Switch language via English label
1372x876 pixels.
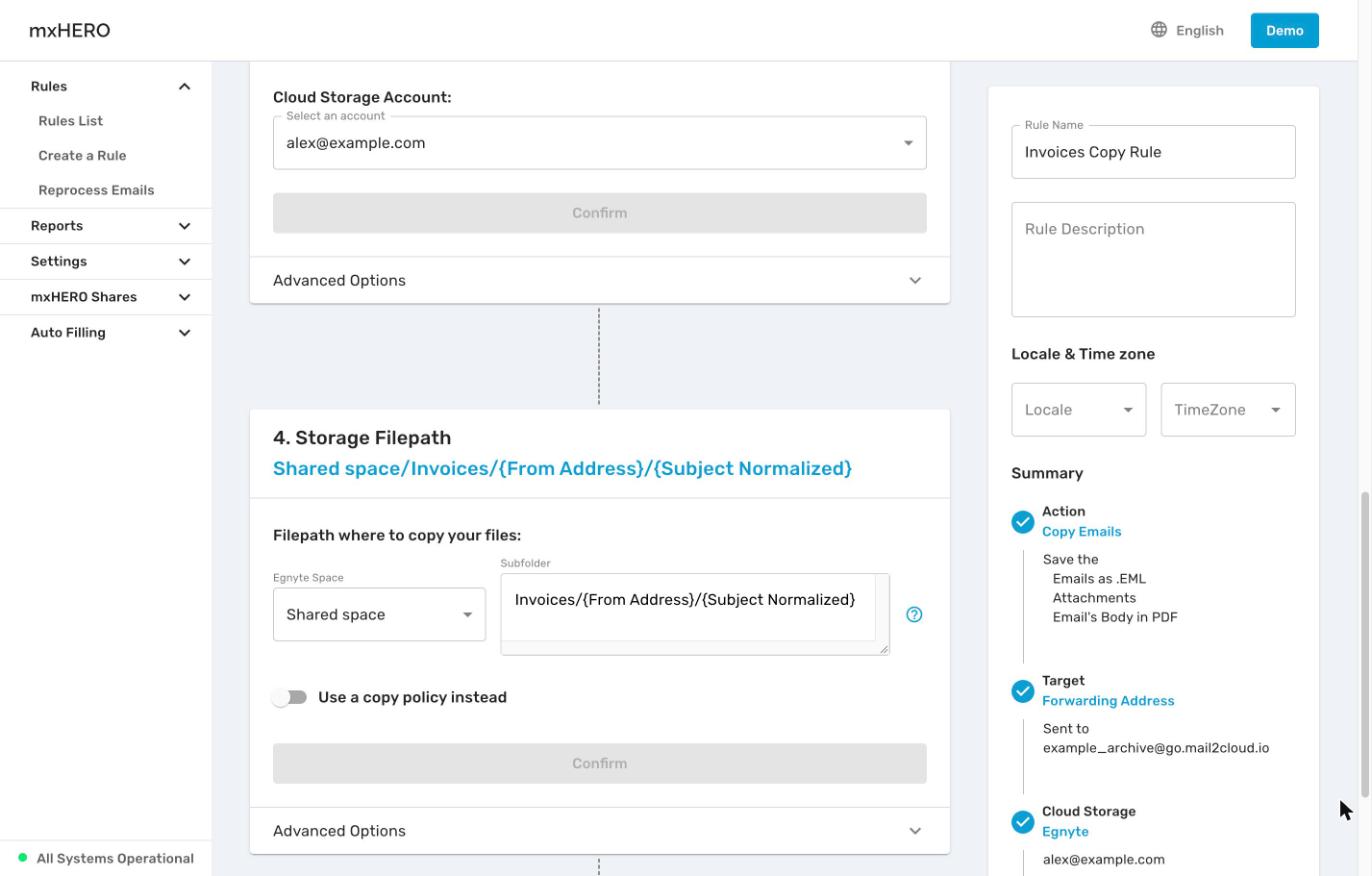tap(1200, 31)
